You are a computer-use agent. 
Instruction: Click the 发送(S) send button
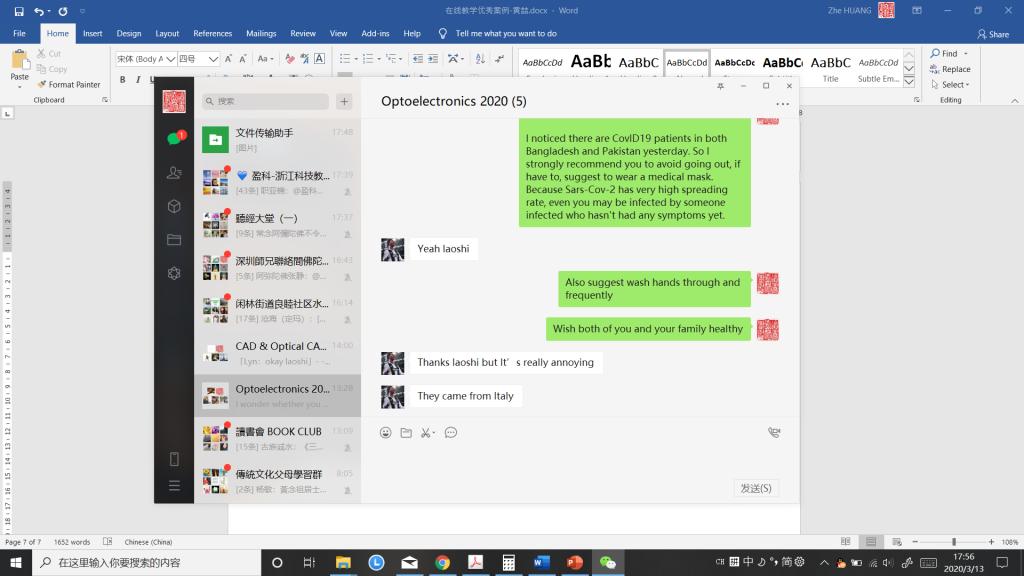(x=755, y=488)
